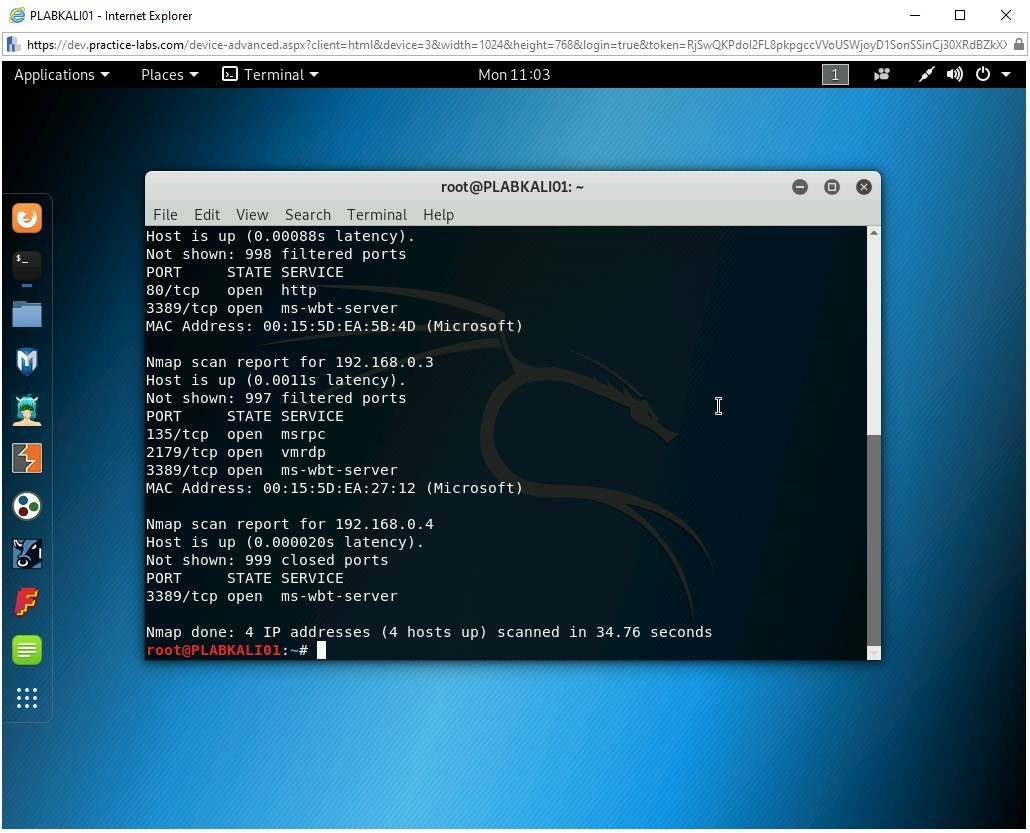Open the system status dropdown arrow
This screenshot has width=1030, height=833.
(x=1008, y=74)
